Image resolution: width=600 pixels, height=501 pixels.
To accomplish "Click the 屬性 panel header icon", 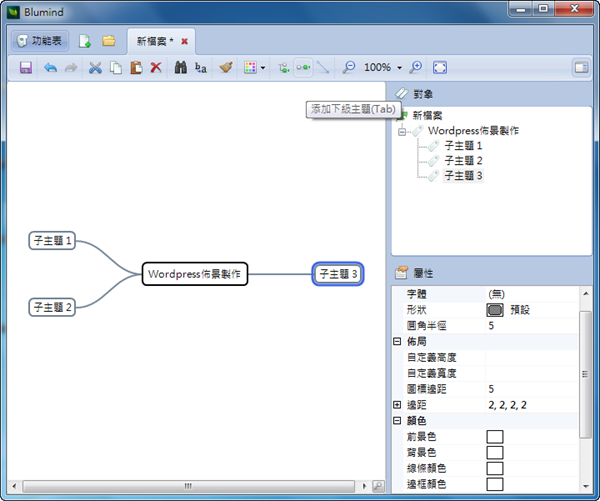I will [402, 273].
